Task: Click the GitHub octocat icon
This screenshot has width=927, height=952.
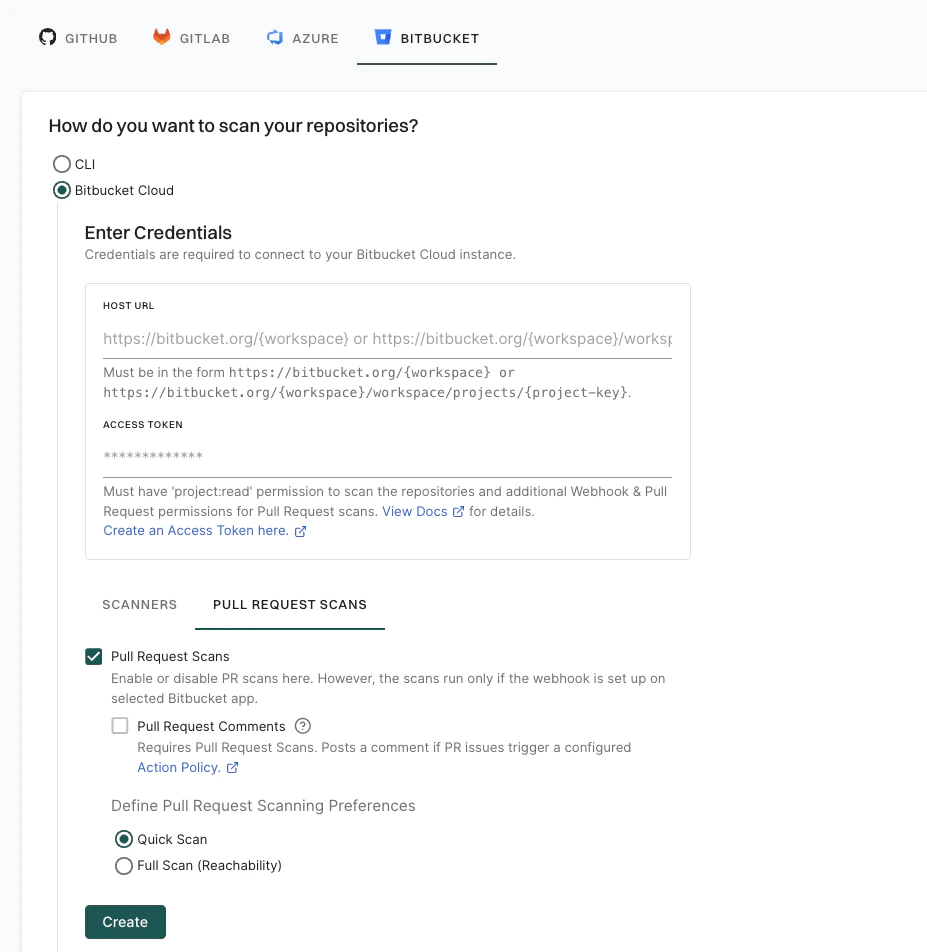Action: point(47,37)
